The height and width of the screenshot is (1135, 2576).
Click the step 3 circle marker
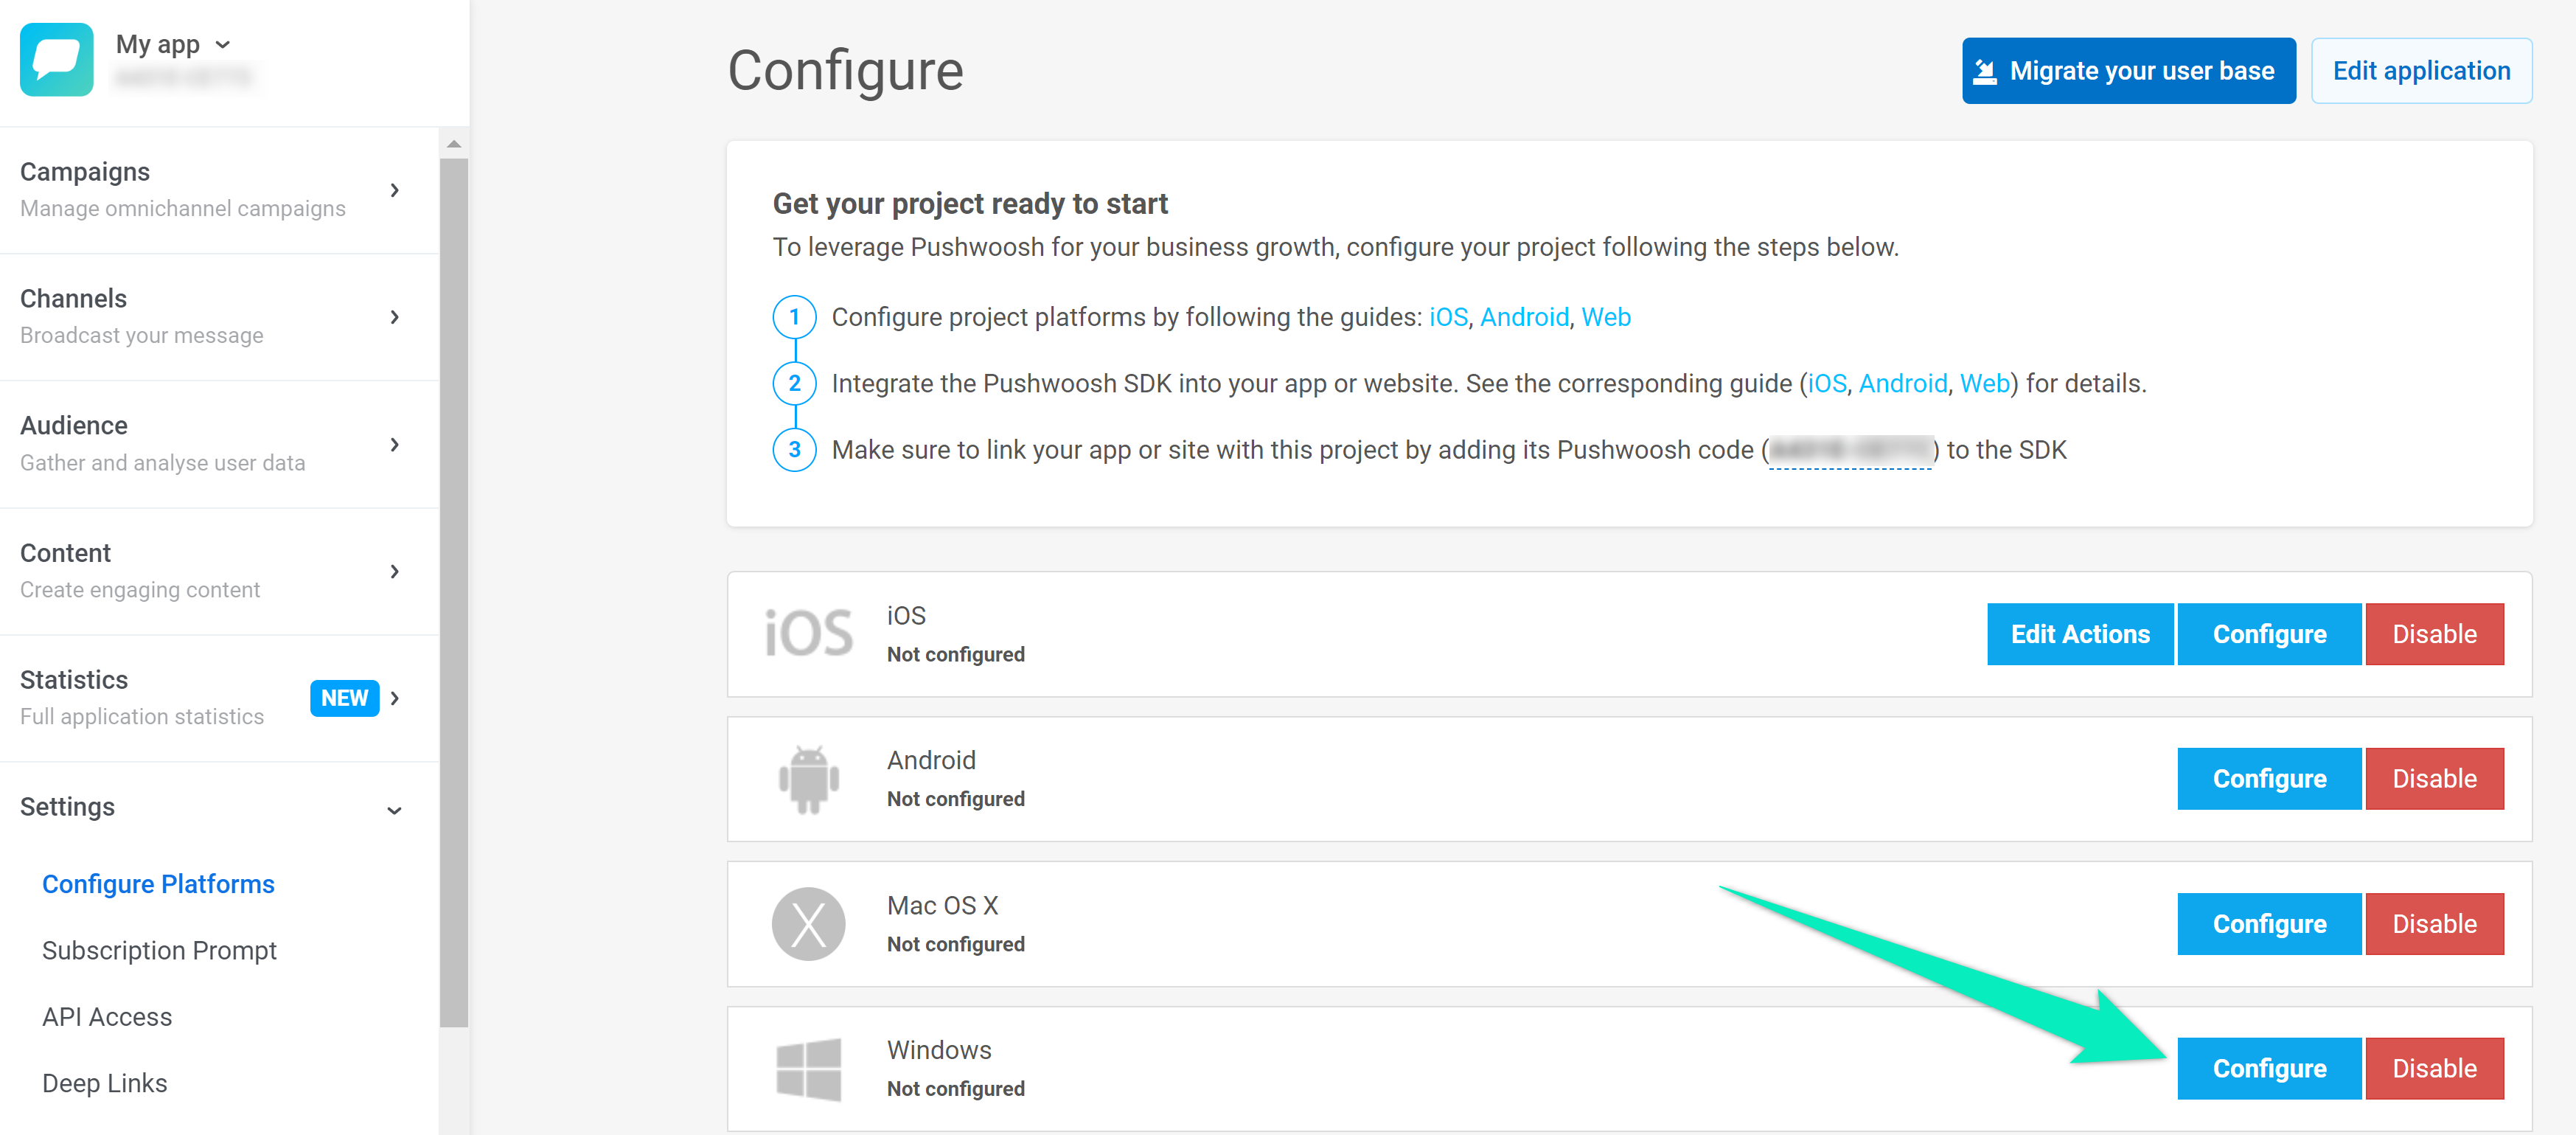(x=794, y=450)
